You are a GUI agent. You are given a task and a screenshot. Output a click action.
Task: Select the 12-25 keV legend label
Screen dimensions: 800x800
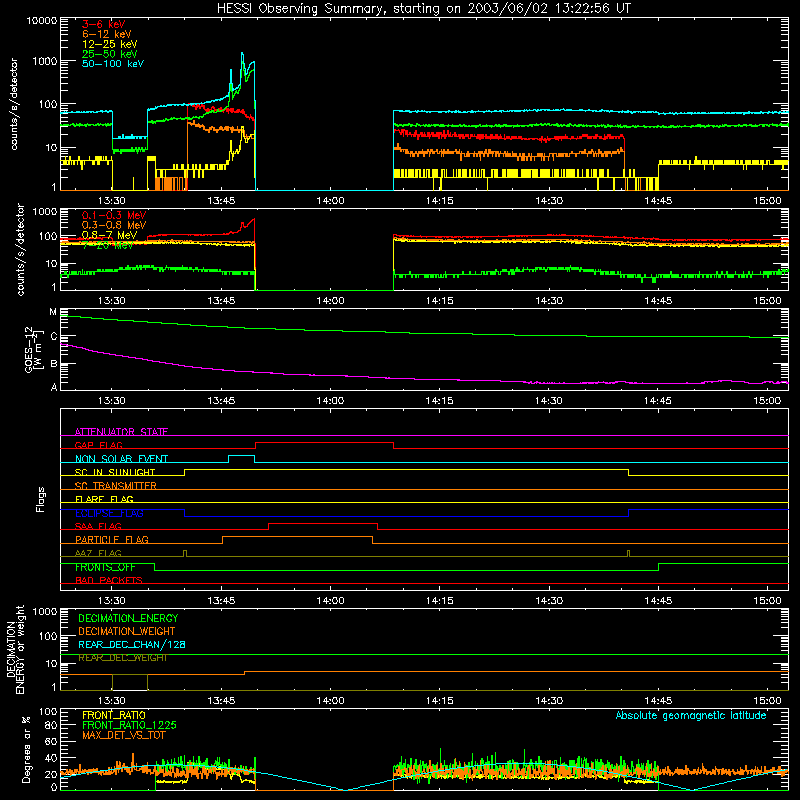point(110,44)
